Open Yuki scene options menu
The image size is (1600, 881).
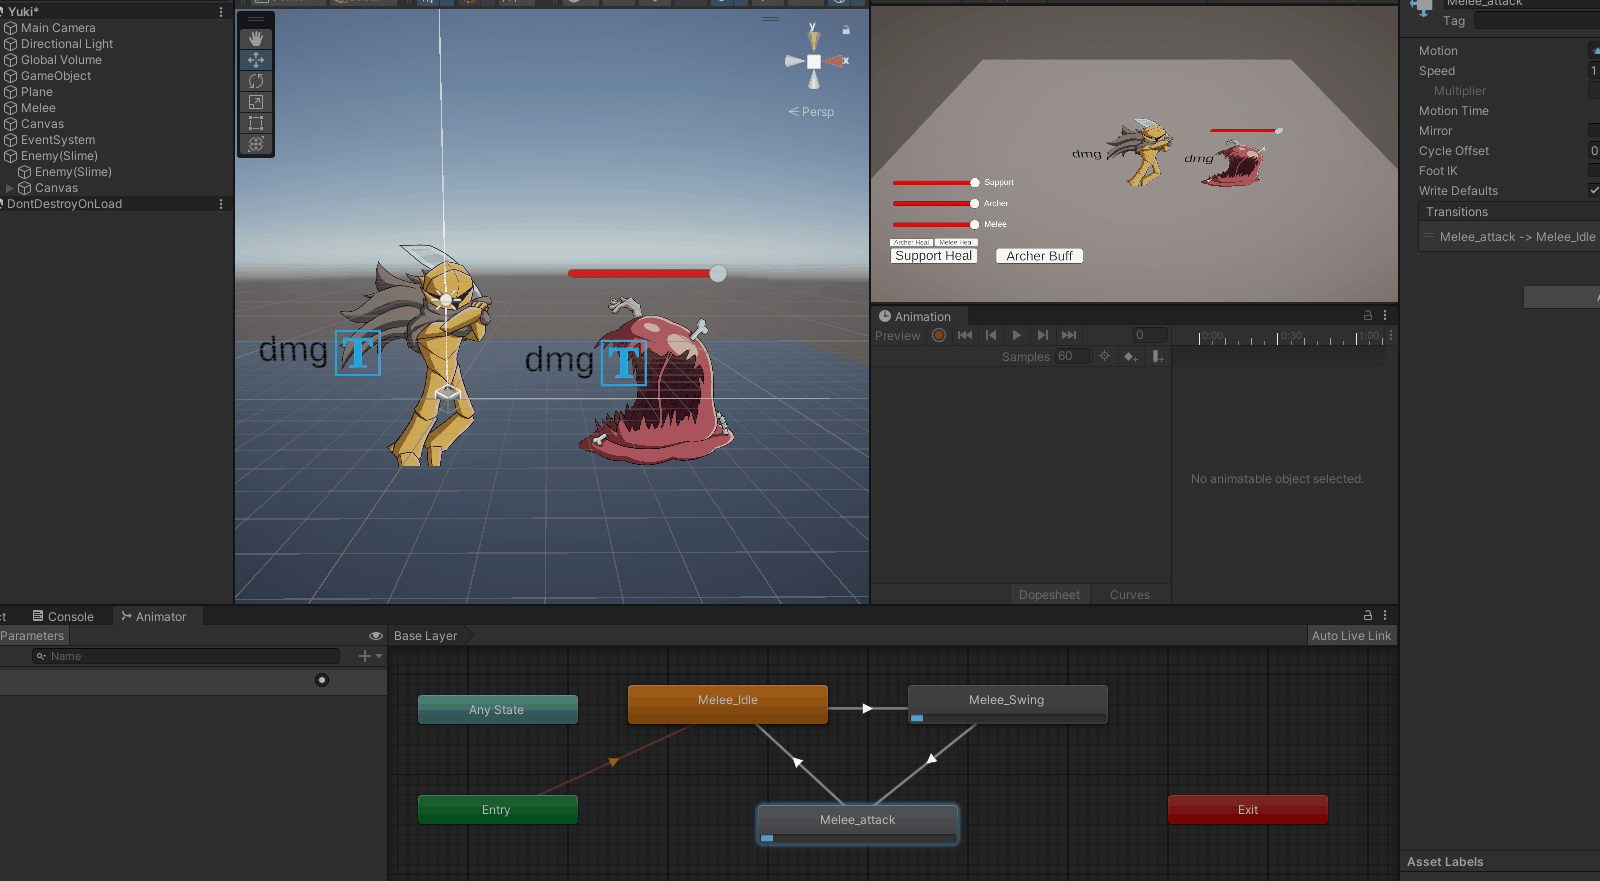pyautogui.click(x=221, y=12)
